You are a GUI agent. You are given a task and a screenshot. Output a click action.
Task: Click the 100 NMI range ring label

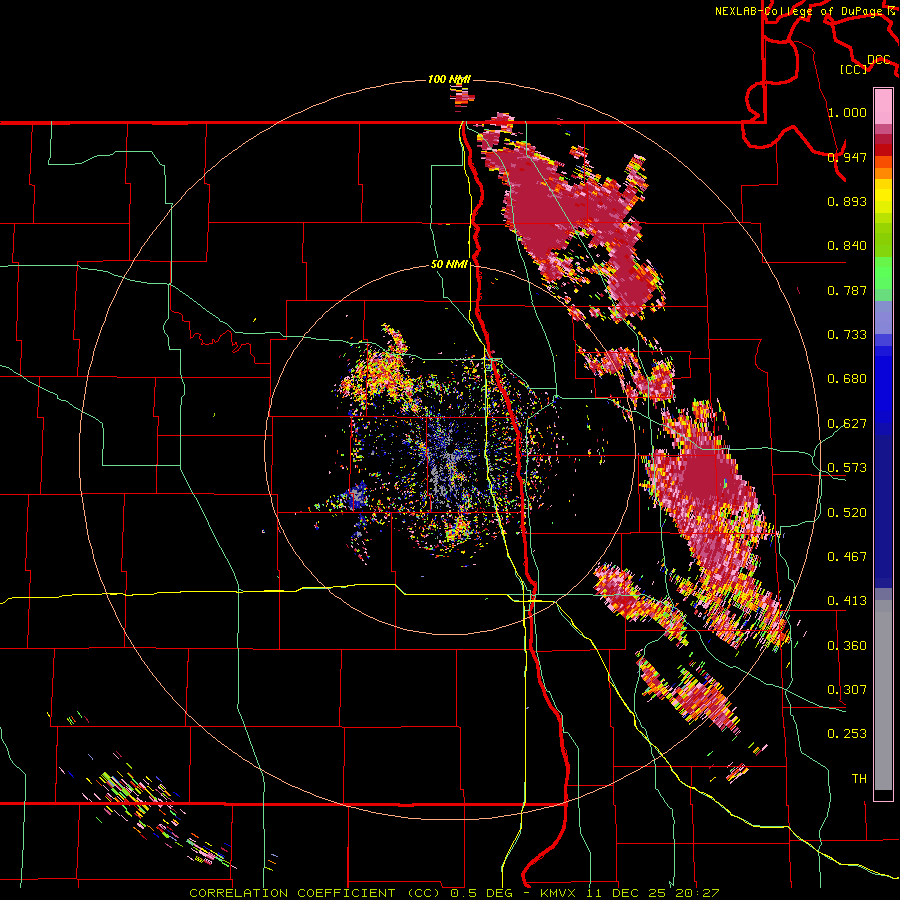[449, 79]
